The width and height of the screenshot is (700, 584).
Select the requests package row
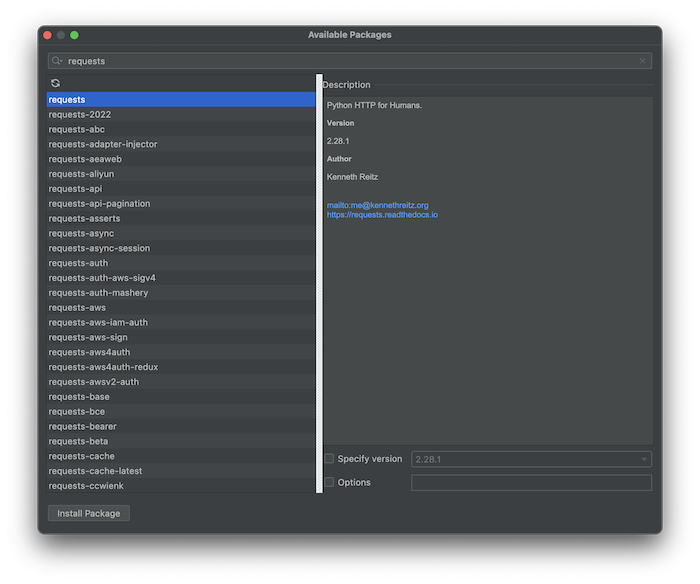click(181, 100)
